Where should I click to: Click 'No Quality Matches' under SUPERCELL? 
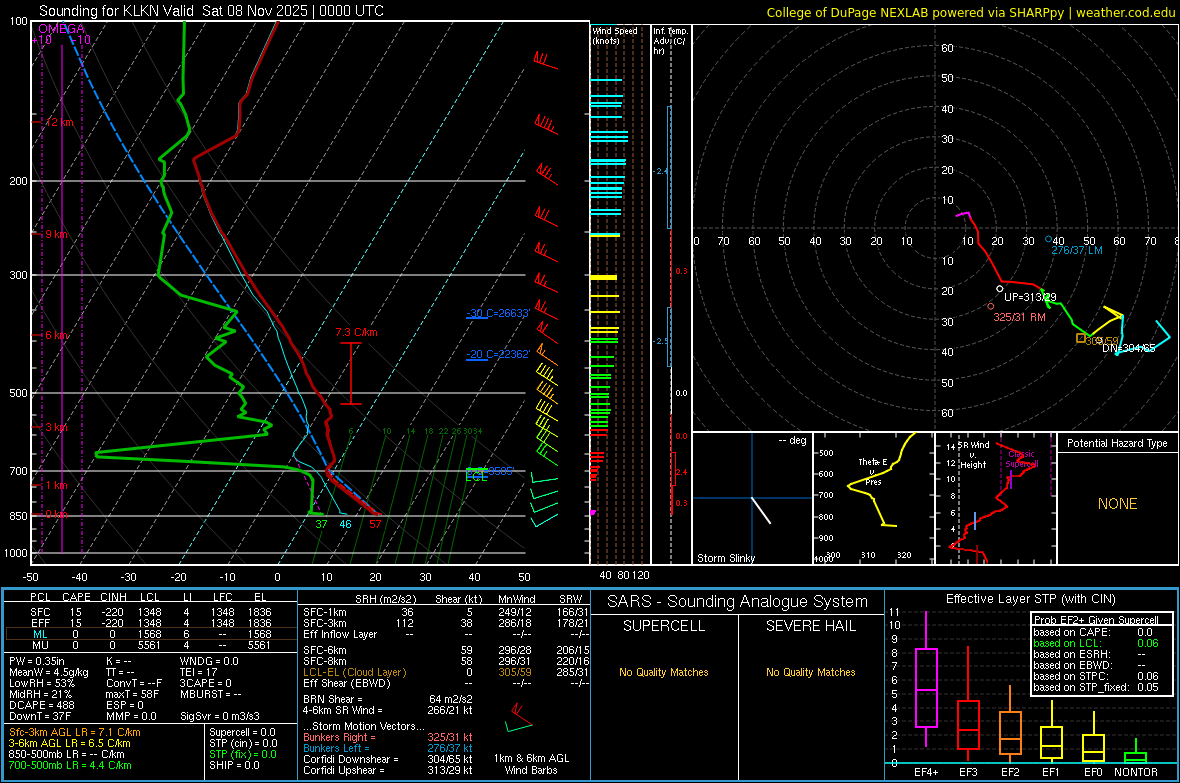pyautogui.click(x=664, y=672)
